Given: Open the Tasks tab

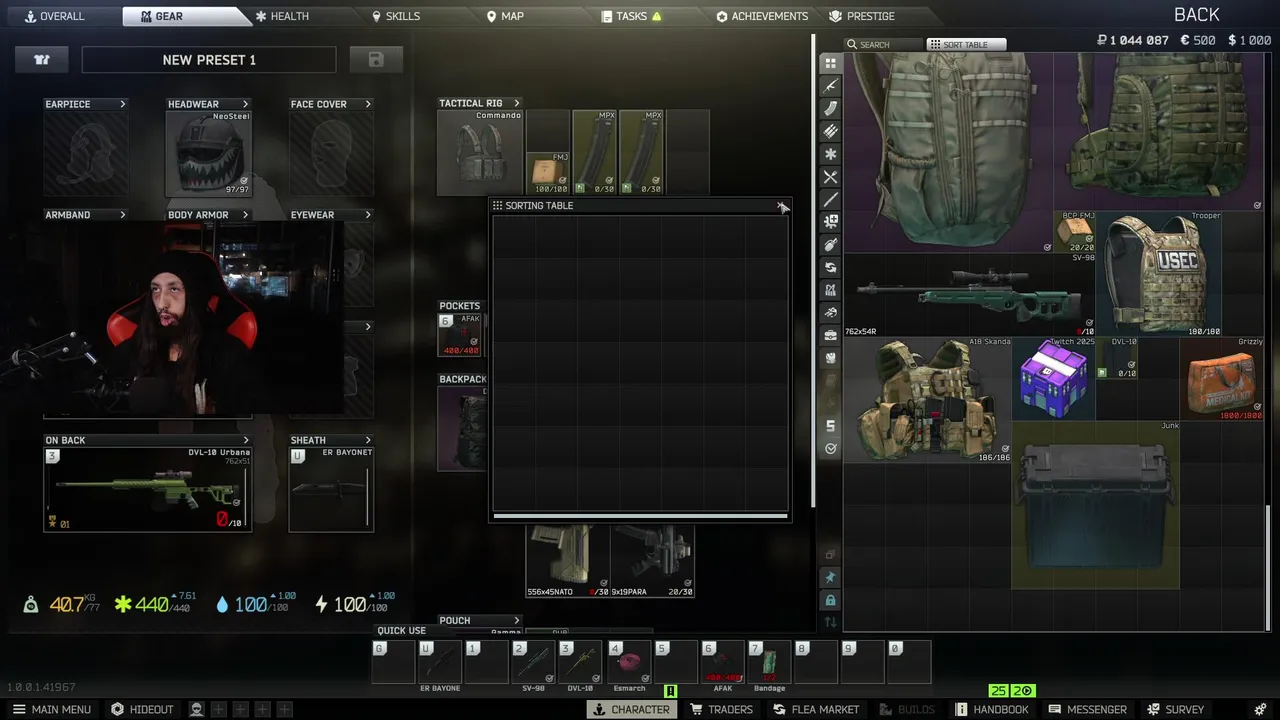Looking at the screenshot, I should (632, 16).
